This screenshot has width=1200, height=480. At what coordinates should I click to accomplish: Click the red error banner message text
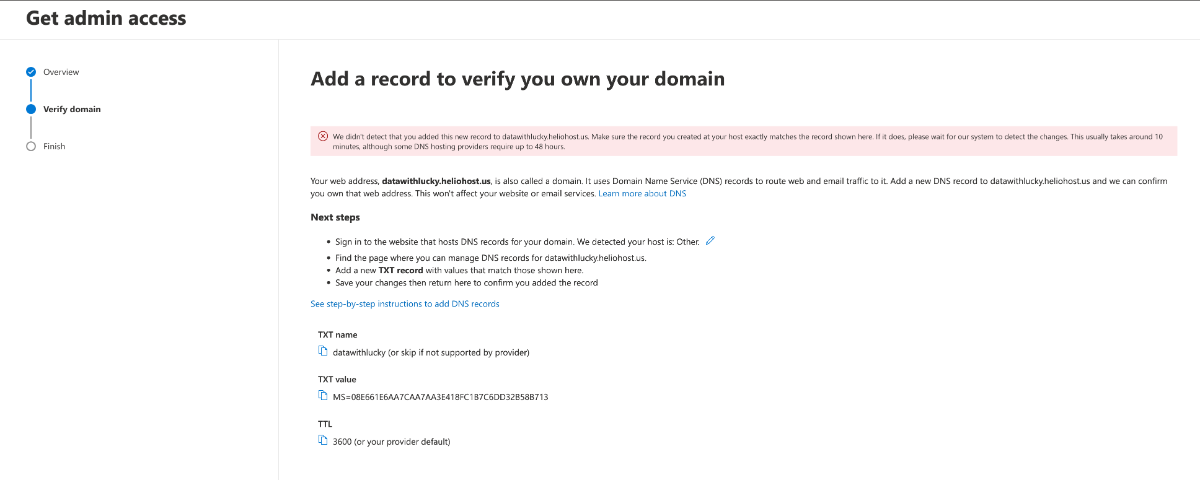pos(747,141)
